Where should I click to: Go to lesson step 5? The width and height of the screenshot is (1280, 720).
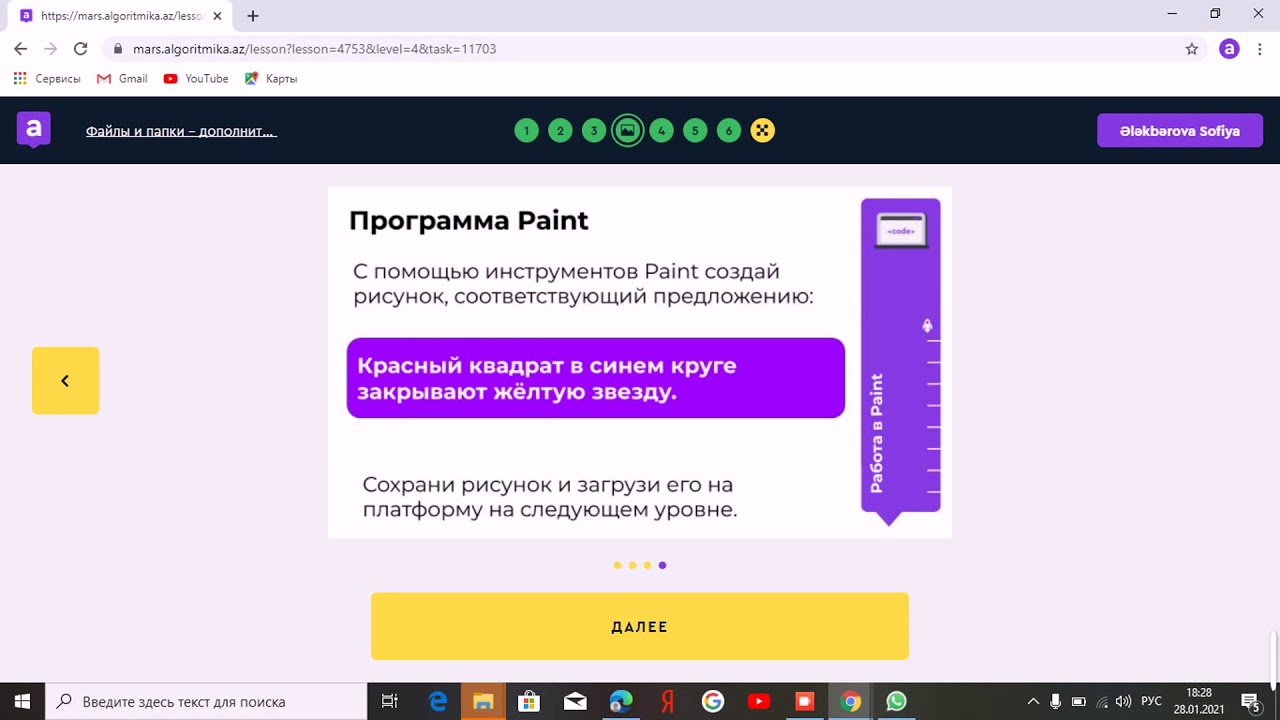coord(695,131)
